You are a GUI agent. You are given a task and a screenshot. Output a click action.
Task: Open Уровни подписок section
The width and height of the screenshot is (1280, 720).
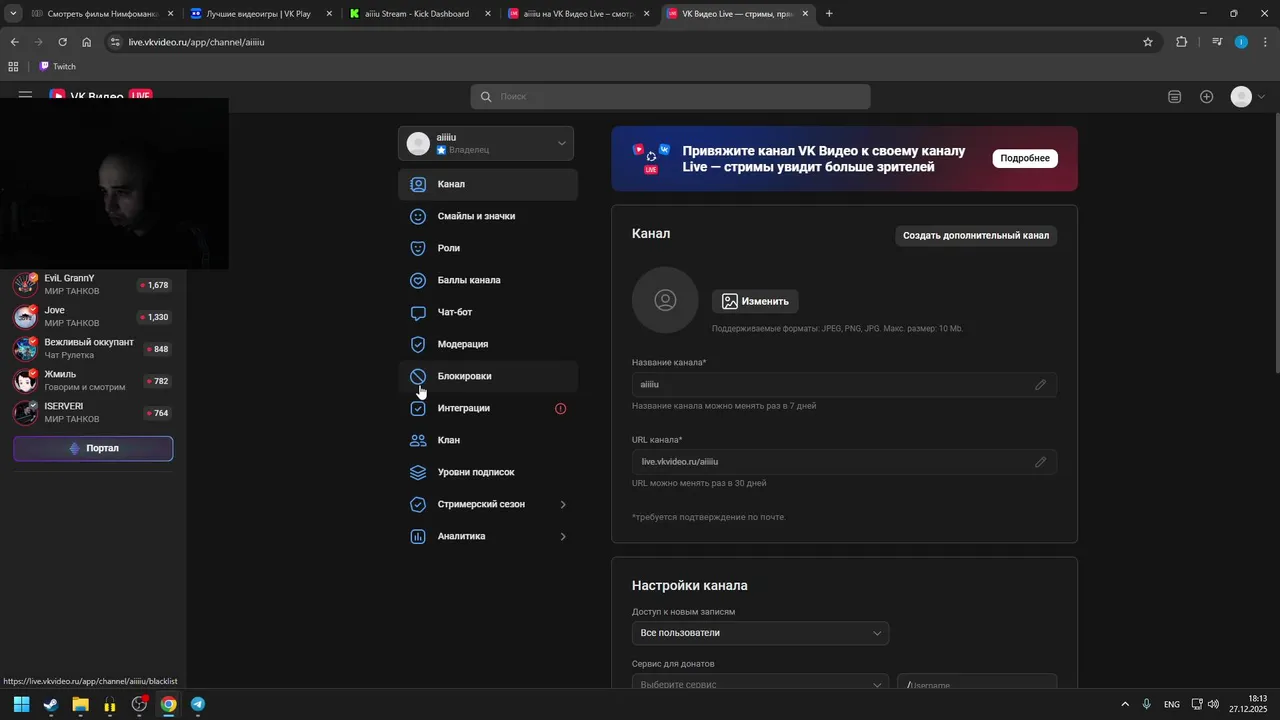[488, 472]
